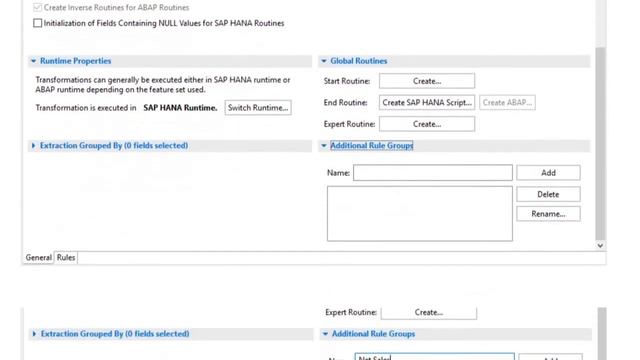
Task: Click the Switch Runtime... button
Action: pos(258,108)
